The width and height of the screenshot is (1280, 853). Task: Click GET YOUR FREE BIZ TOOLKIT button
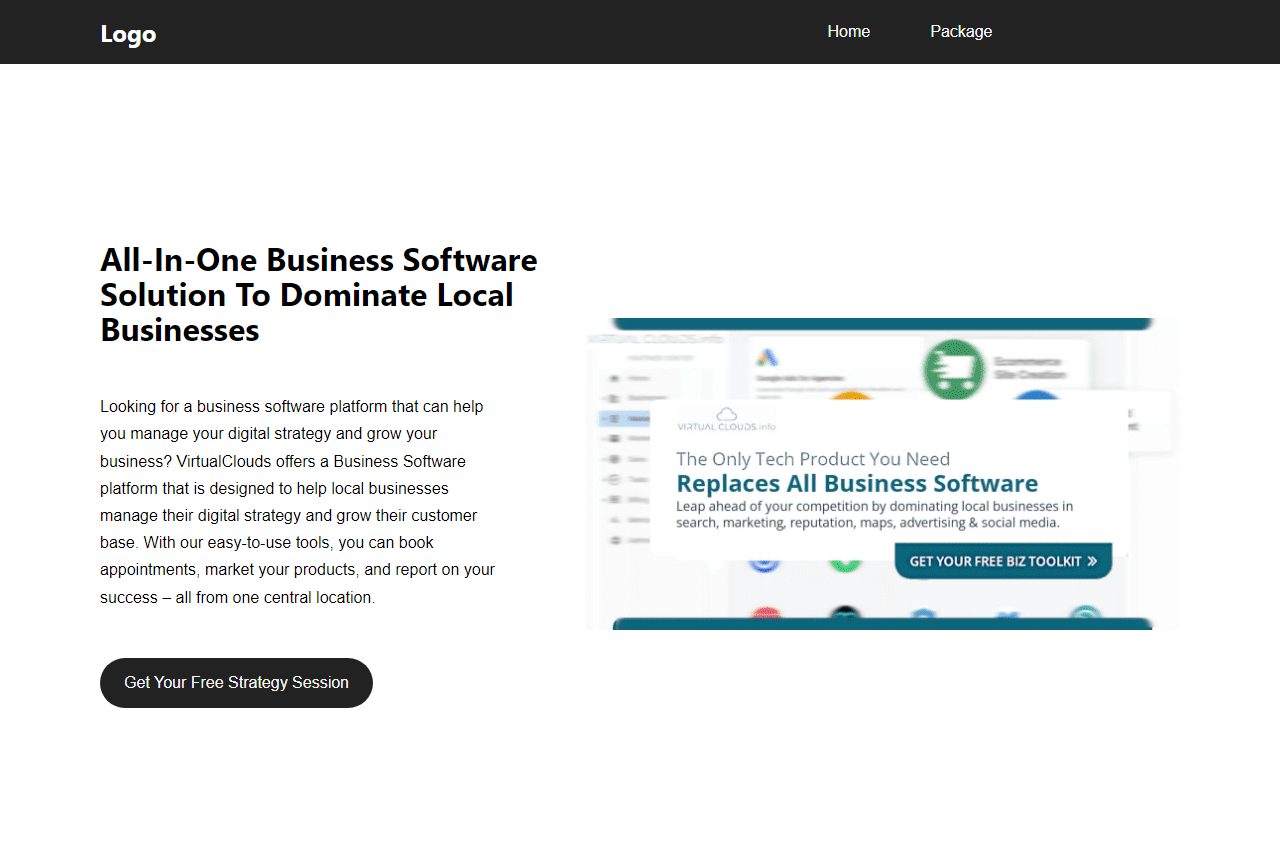(1002, 561)
